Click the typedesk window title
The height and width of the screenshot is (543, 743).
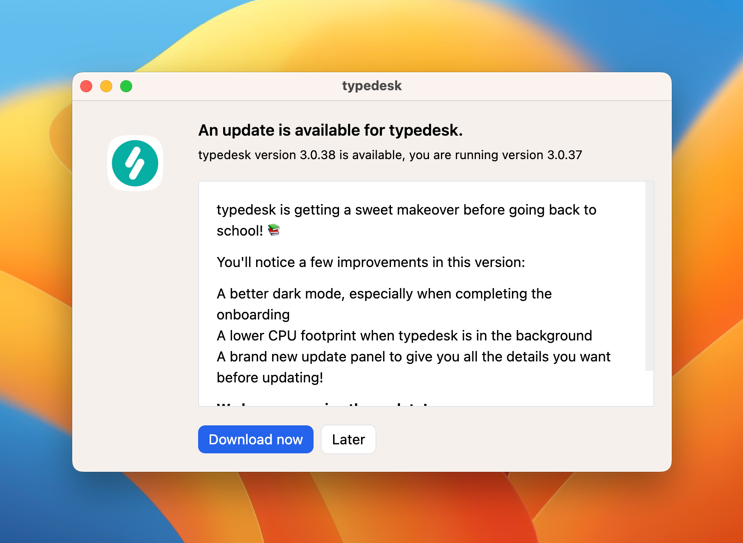(372, 86)
